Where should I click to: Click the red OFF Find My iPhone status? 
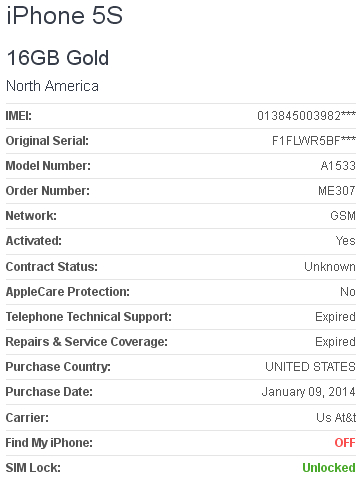pos(345,443)
